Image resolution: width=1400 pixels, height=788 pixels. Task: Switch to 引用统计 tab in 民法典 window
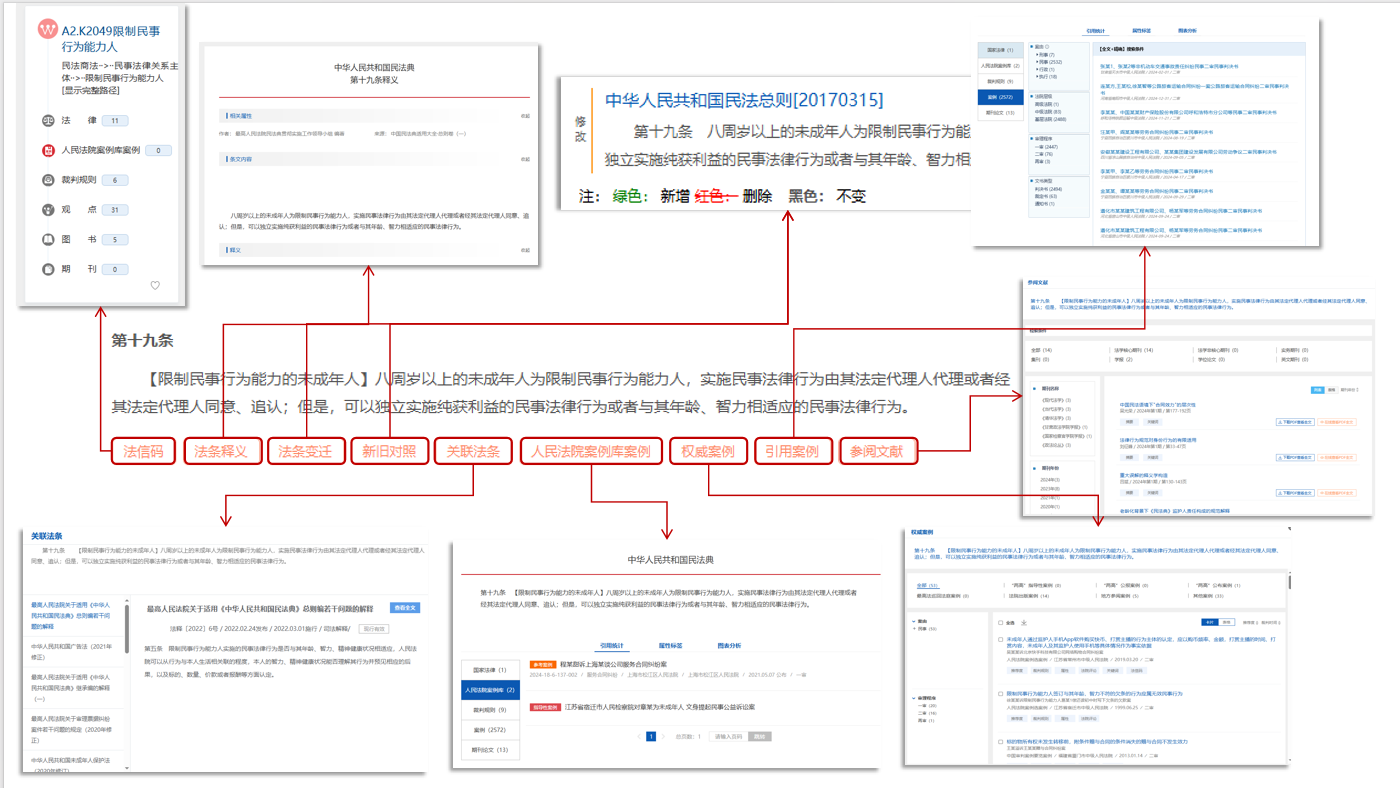[x=612, y=645]
